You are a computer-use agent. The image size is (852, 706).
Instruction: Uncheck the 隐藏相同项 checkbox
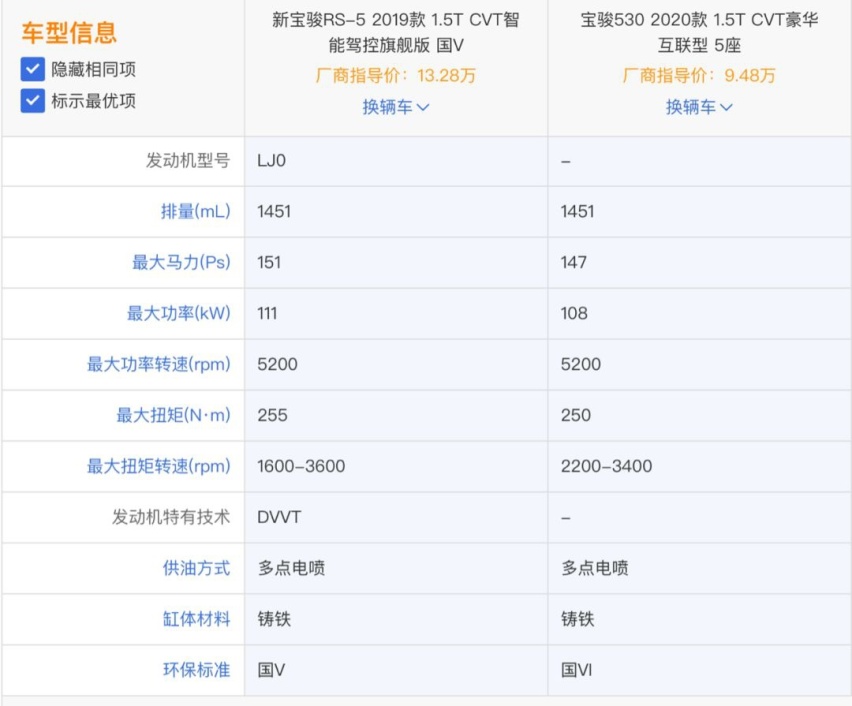(33, 69)
